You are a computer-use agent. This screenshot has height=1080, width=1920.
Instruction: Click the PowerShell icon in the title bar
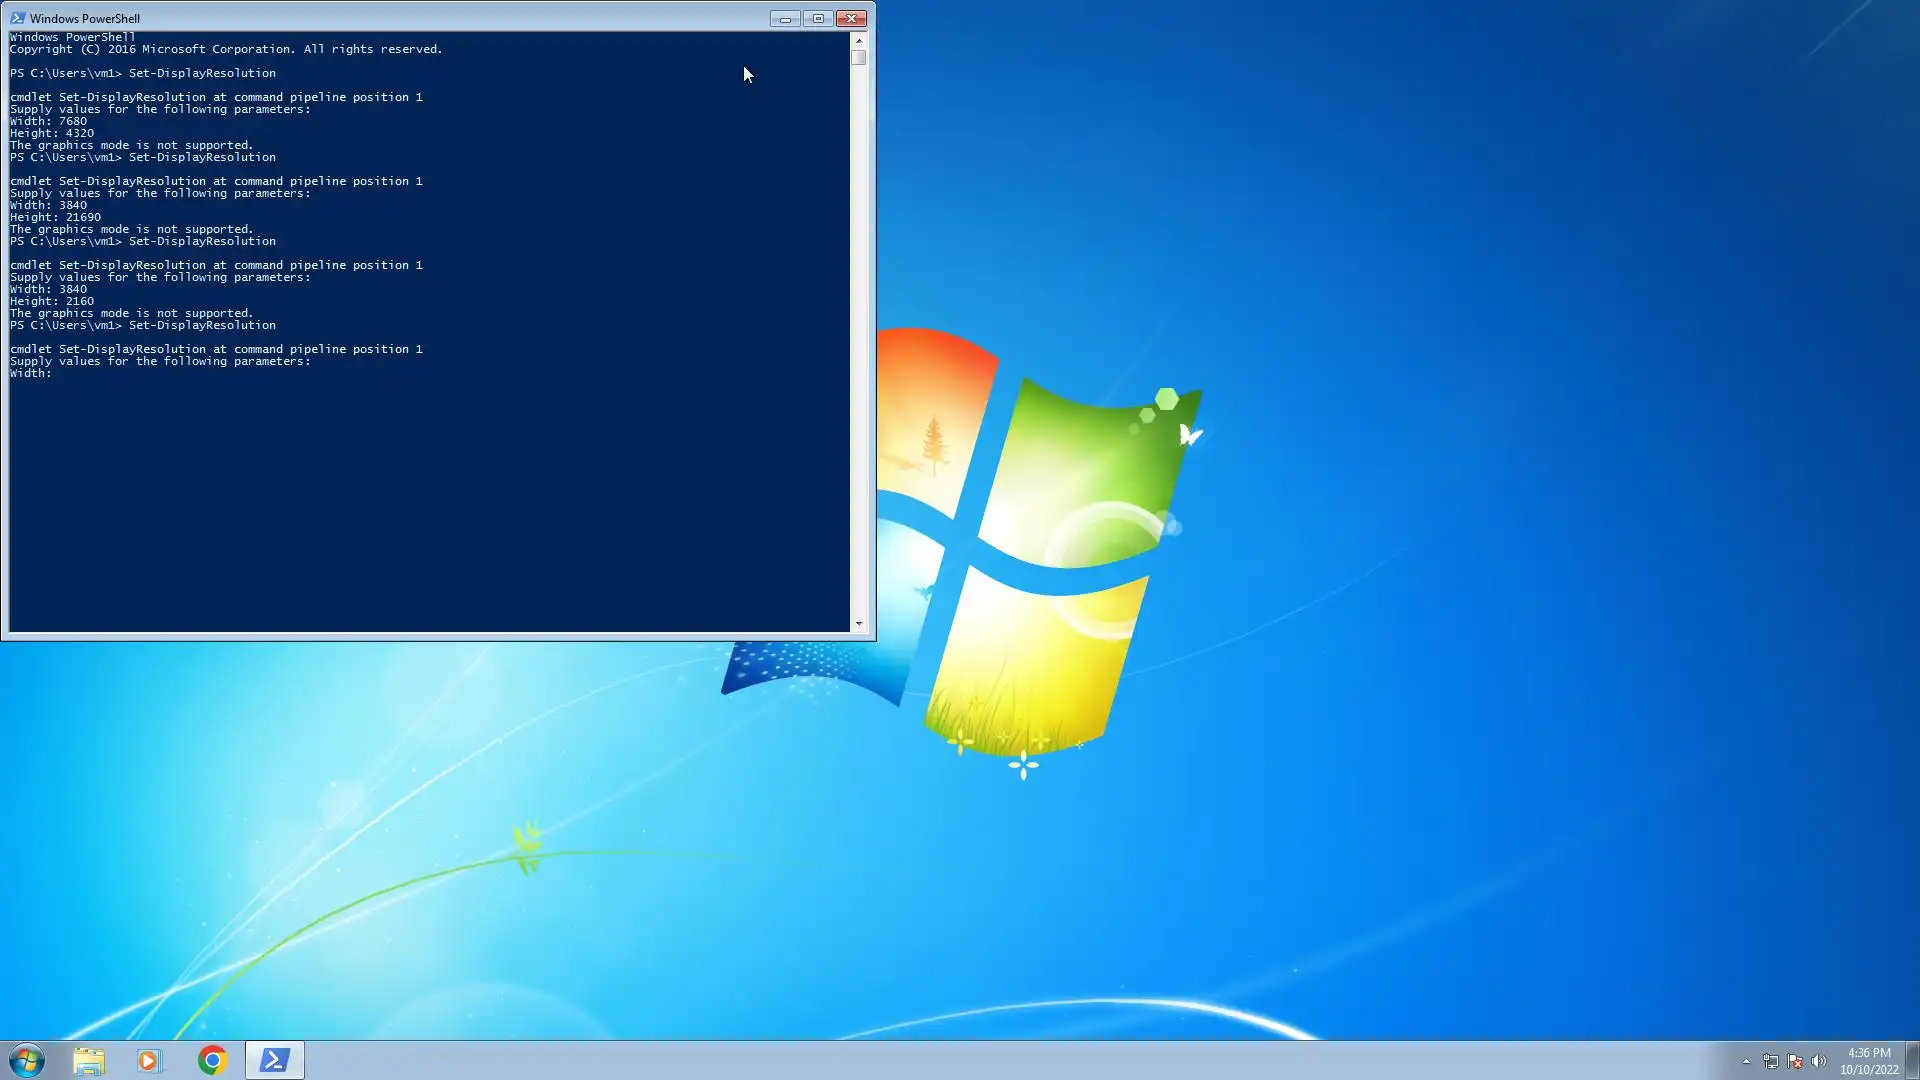click(x=17, y=18)
